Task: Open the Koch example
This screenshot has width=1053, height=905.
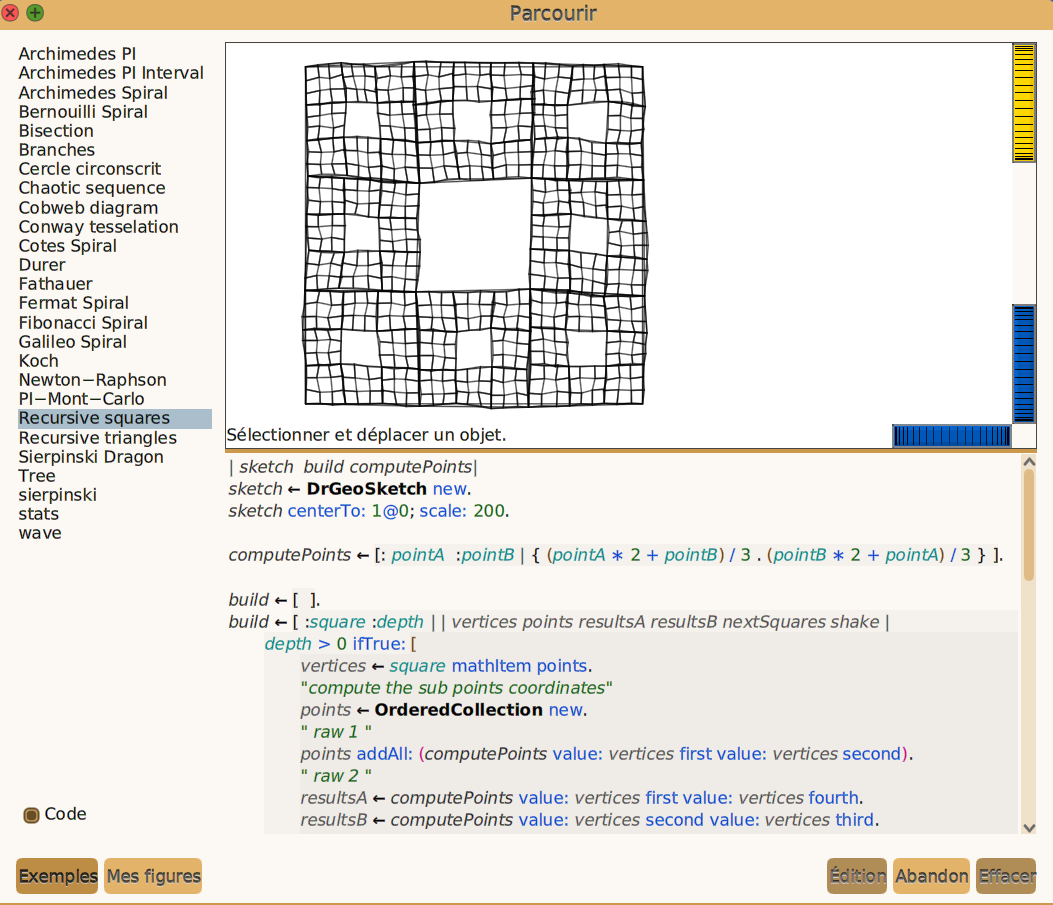Action: click(38, 361)
